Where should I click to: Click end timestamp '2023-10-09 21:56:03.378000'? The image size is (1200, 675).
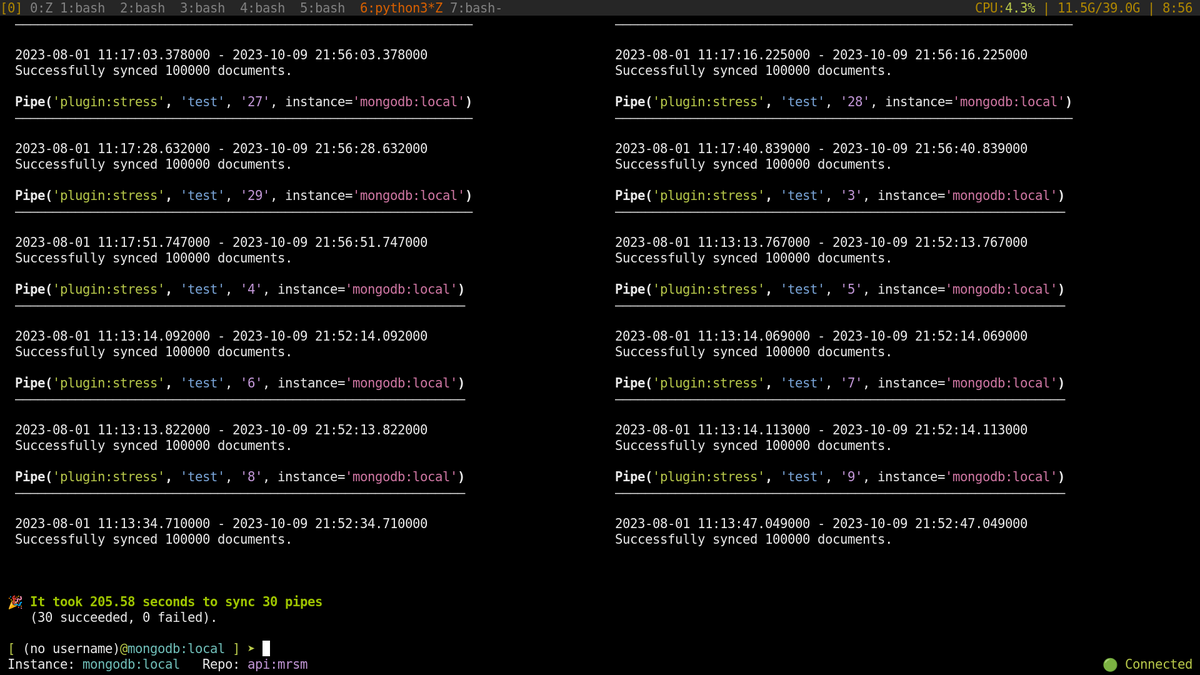click(330, 55)
